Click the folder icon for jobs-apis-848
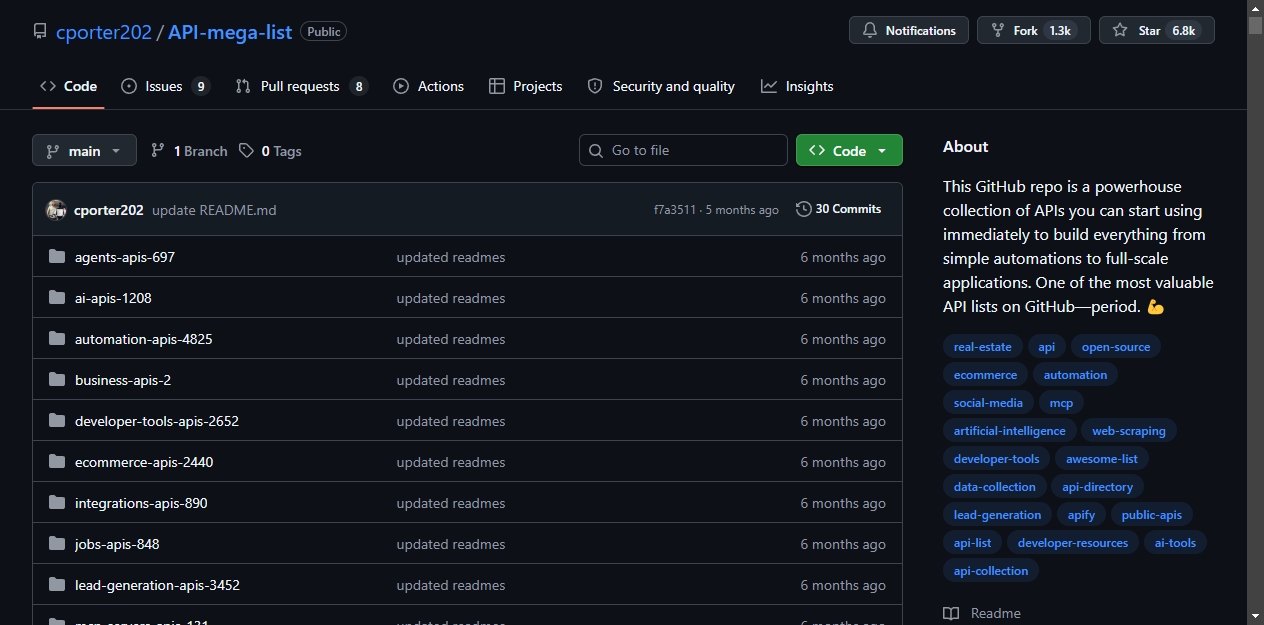This screenshot has height=625, width=1264. point(57,544)
